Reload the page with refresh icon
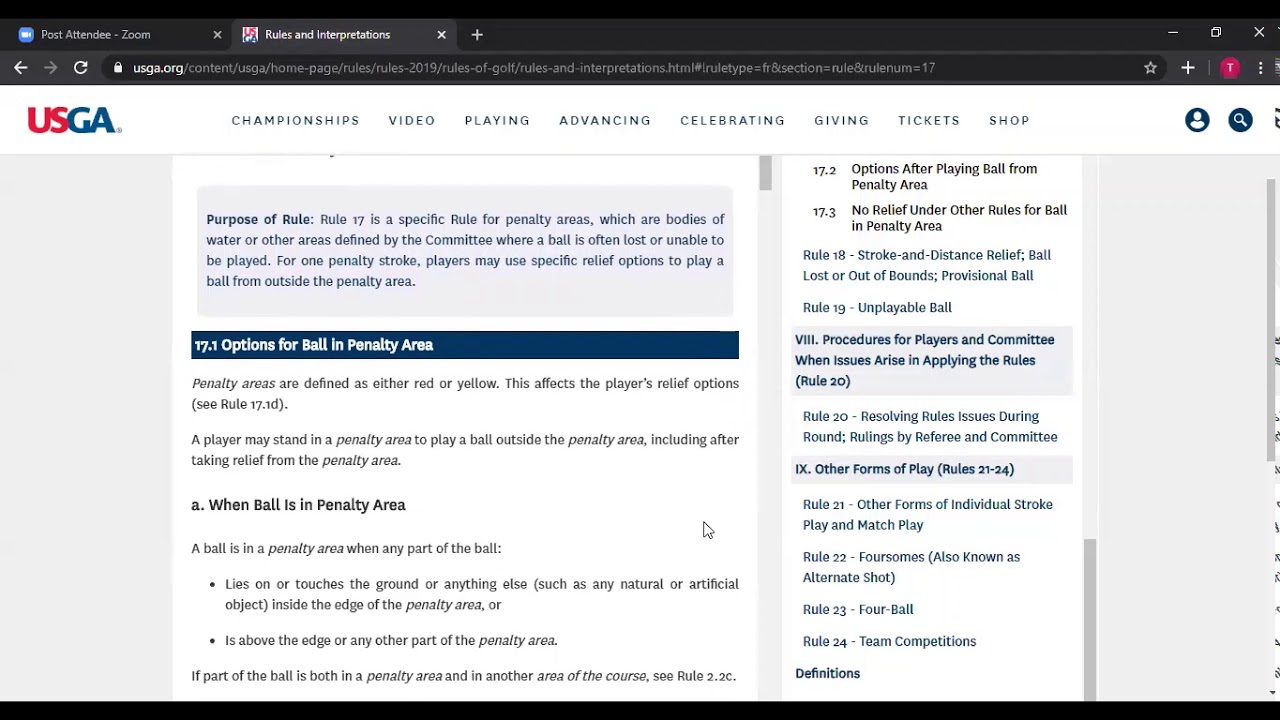Viewport: 1280px width, 720px height. [81, 68]
